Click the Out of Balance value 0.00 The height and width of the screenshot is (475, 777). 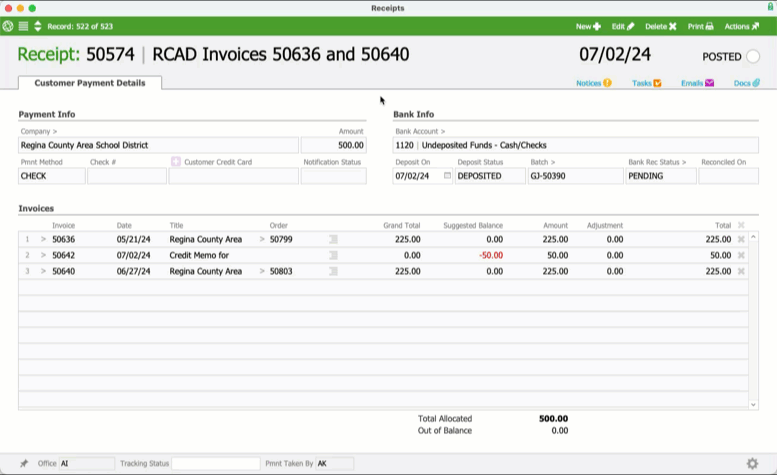pos(560,430)
